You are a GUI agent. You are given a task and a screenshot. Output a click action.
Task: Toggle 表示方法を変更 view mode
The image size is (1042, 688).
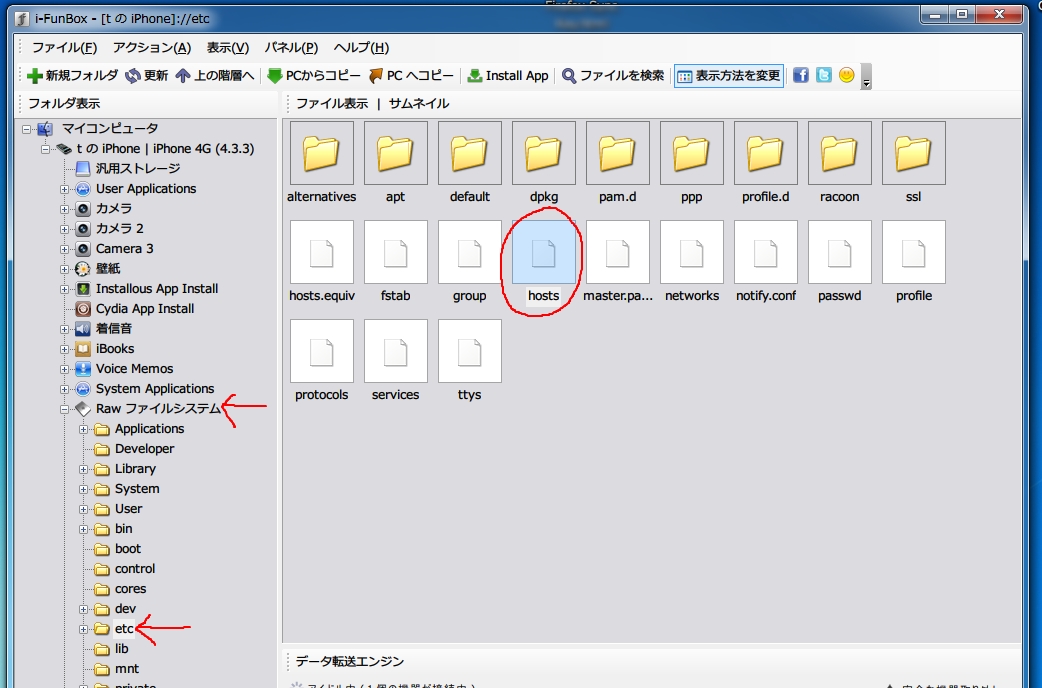click(x=729, y=76)
